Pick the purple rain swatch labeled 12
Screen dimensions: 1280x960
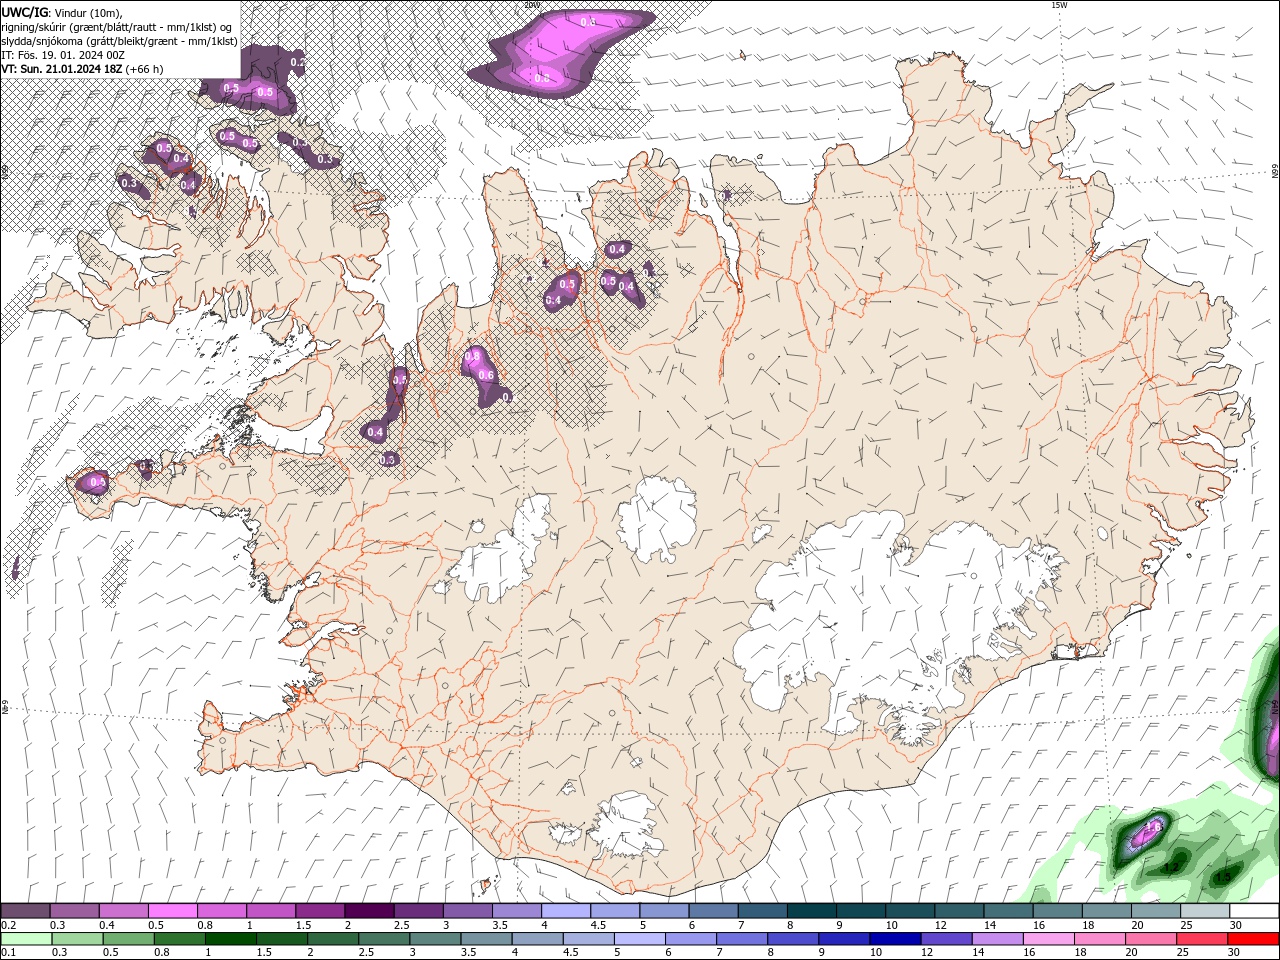(x=945, y=939)
